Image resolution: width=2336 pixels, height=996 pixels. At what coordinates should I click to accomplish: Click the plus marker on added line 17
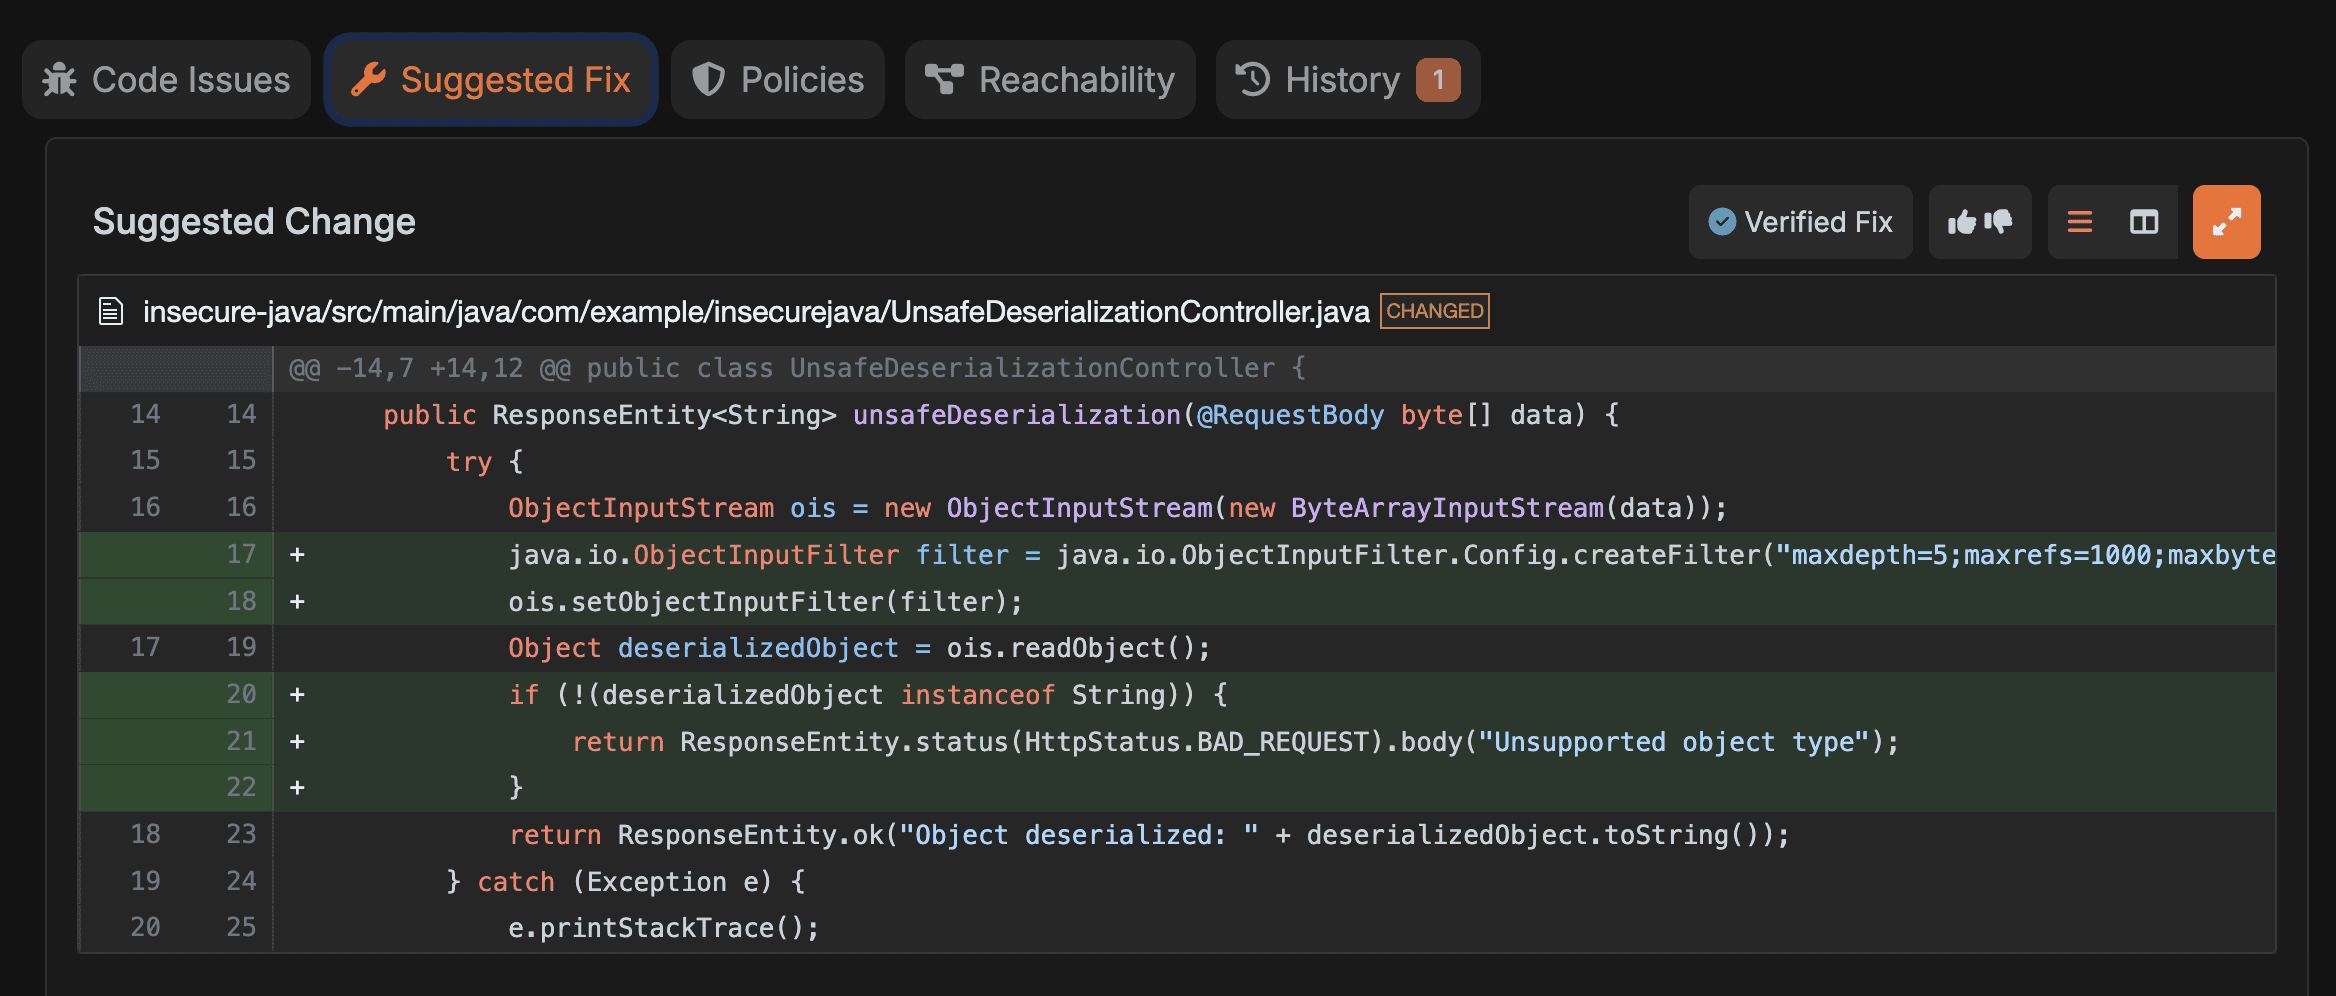[297, 555]
